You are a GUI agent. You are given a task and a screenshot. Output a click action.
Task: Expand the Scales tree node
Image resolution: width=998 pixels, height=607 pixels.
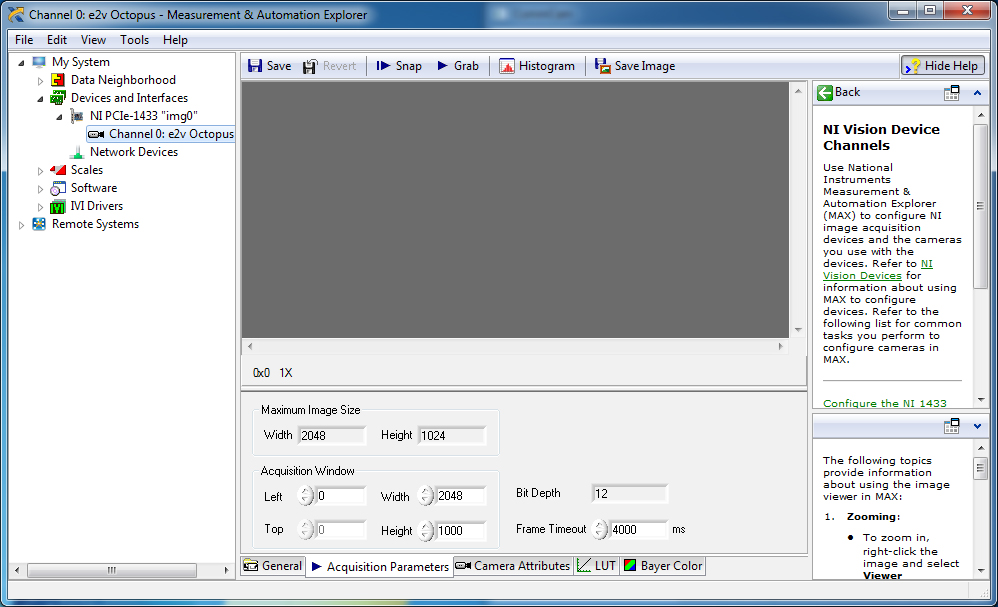pyautogui.click(x=41, y=171)
